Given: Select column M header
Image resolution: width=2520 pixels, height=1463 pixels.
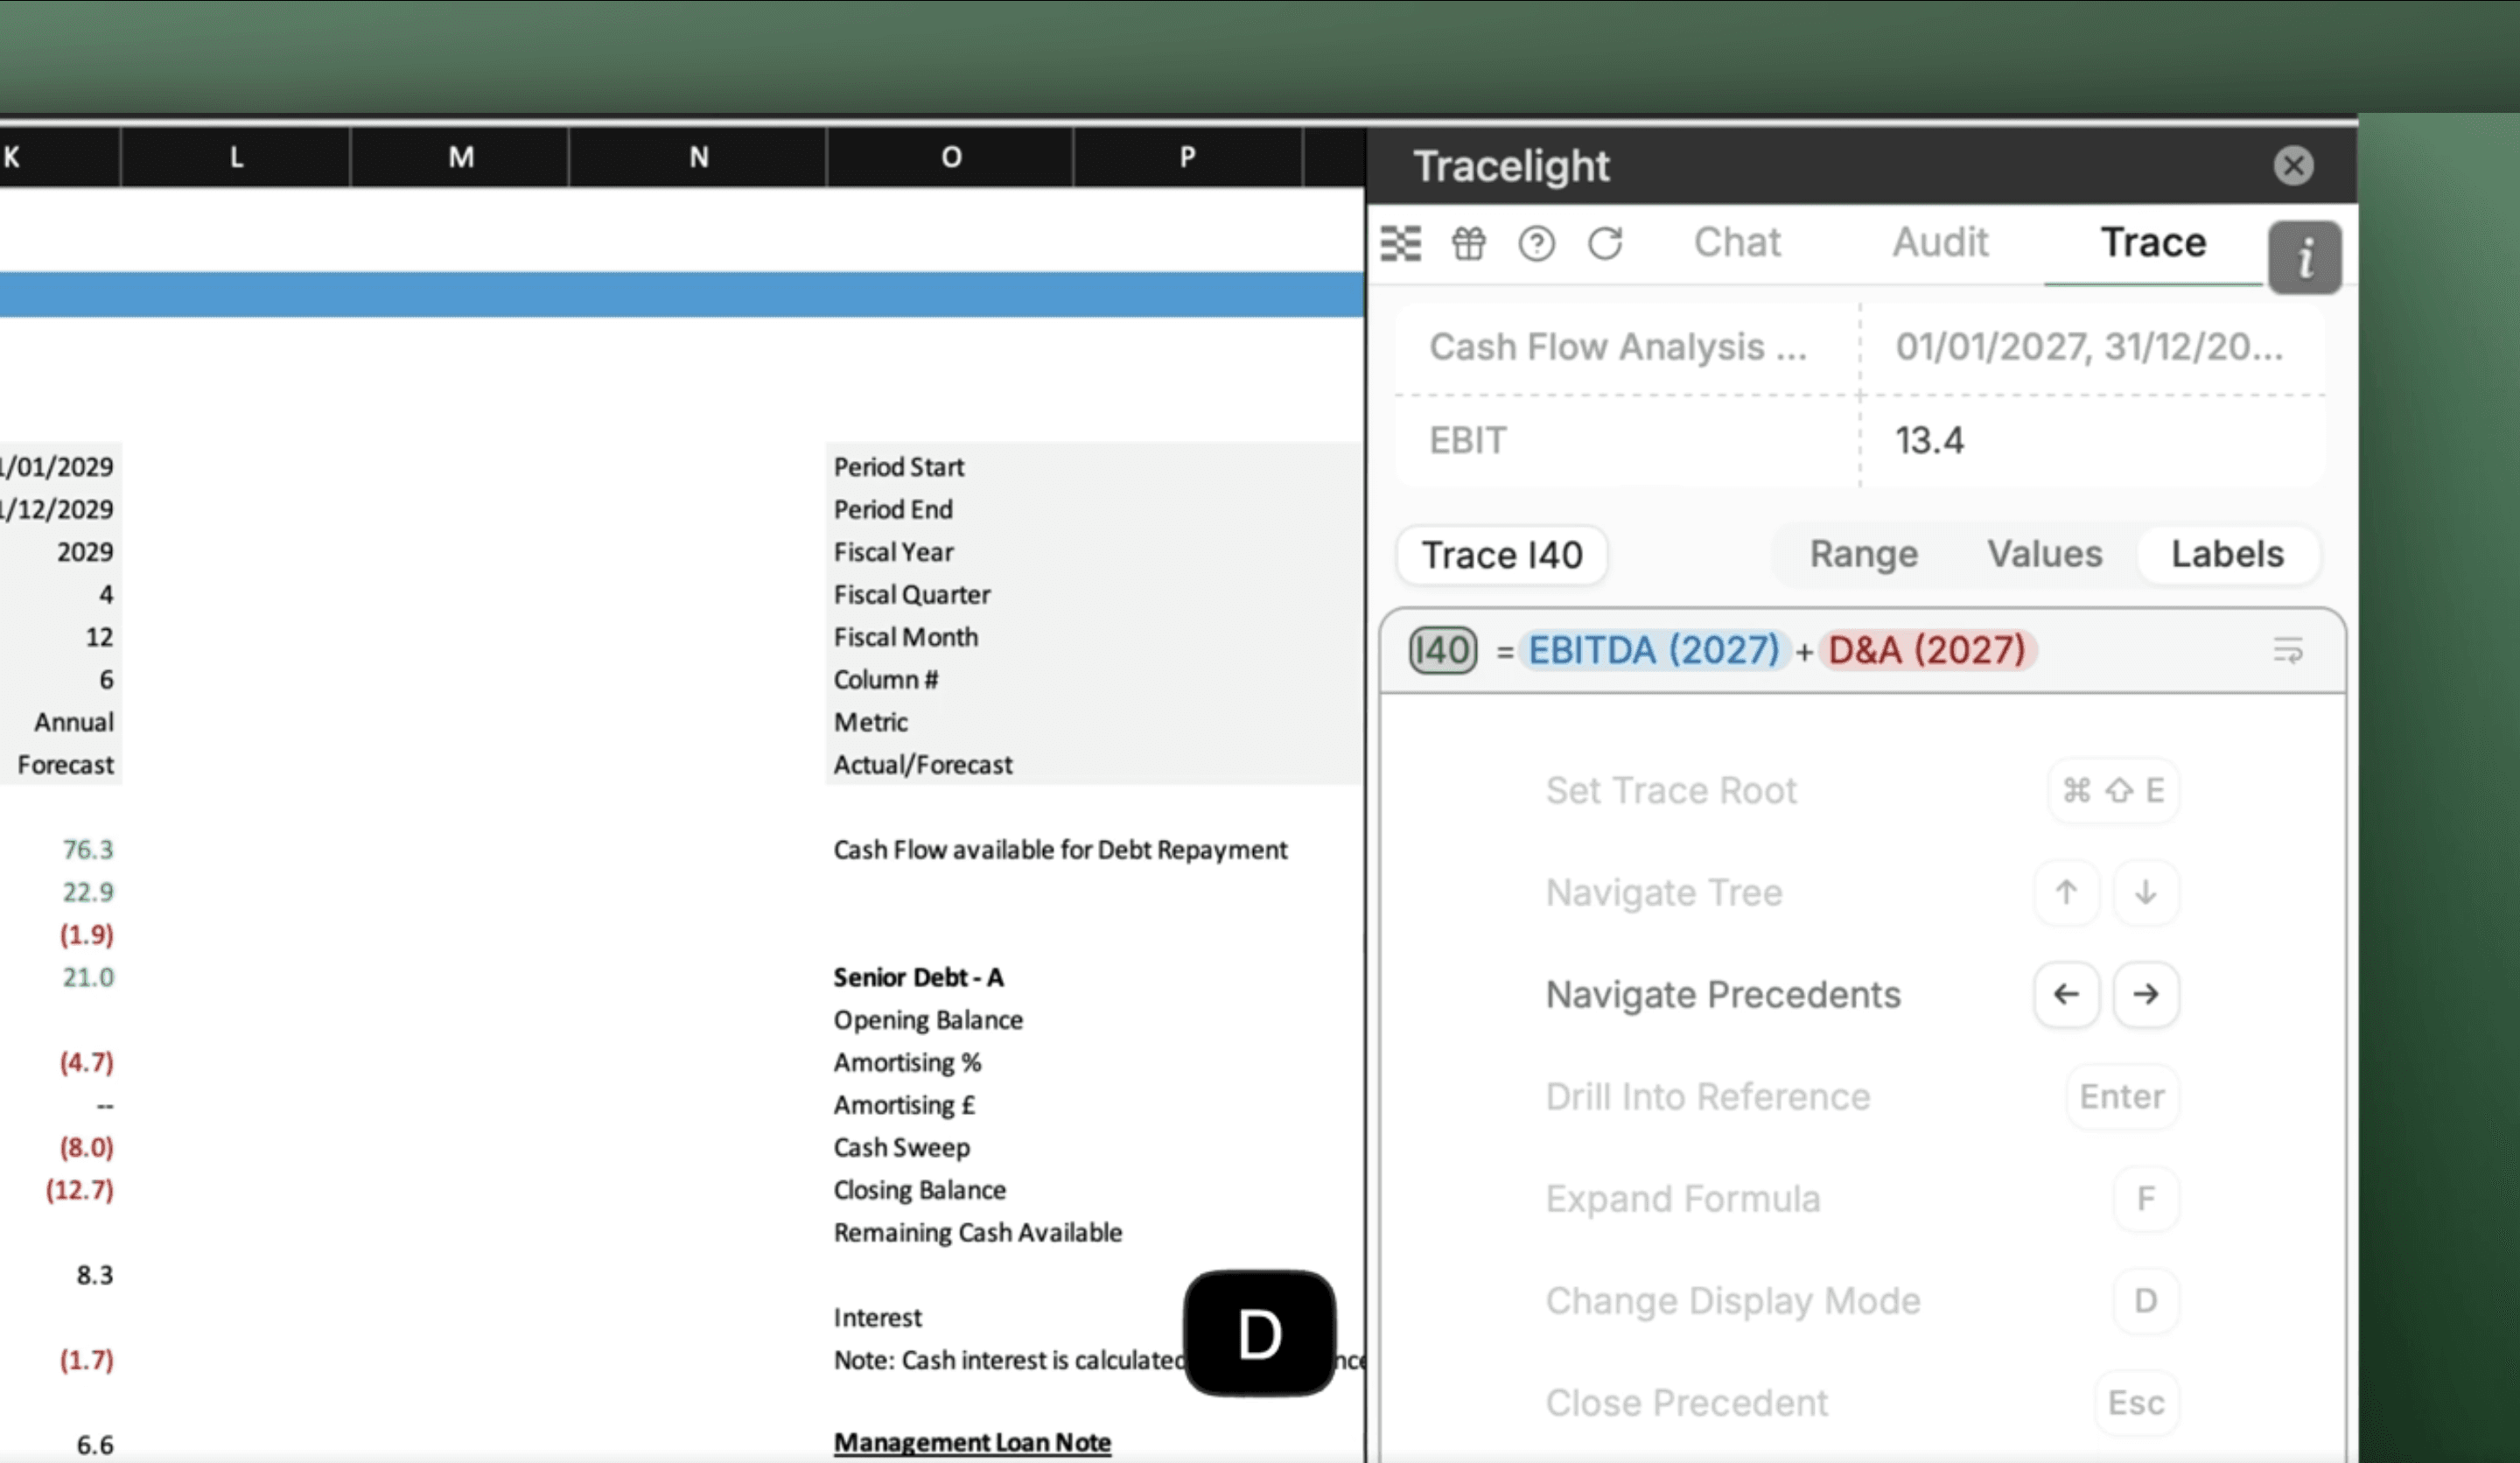Looking at the screenshot, I should click(460, 157).
